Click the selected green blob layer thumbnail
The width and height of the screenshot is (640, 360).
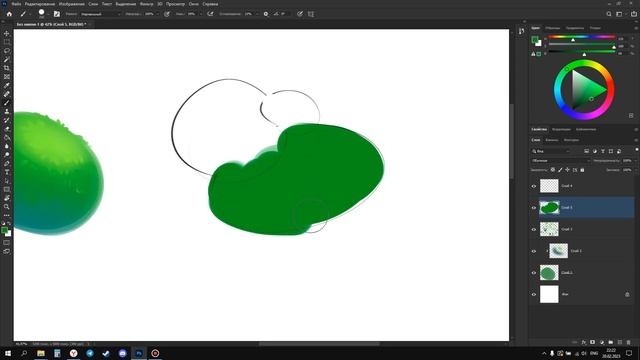(549, 208)
